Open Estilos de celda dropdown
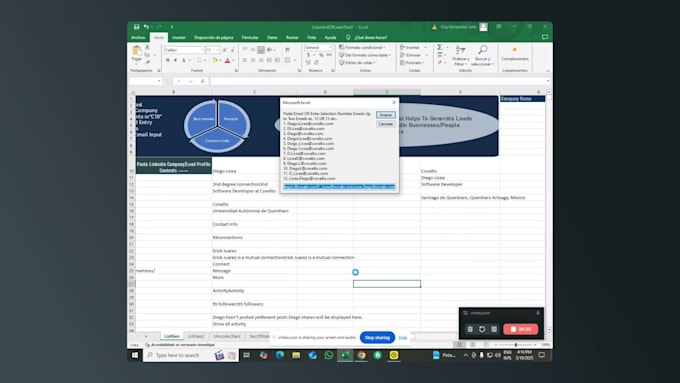Screen dimensions: 680x383 pos(357,62)
